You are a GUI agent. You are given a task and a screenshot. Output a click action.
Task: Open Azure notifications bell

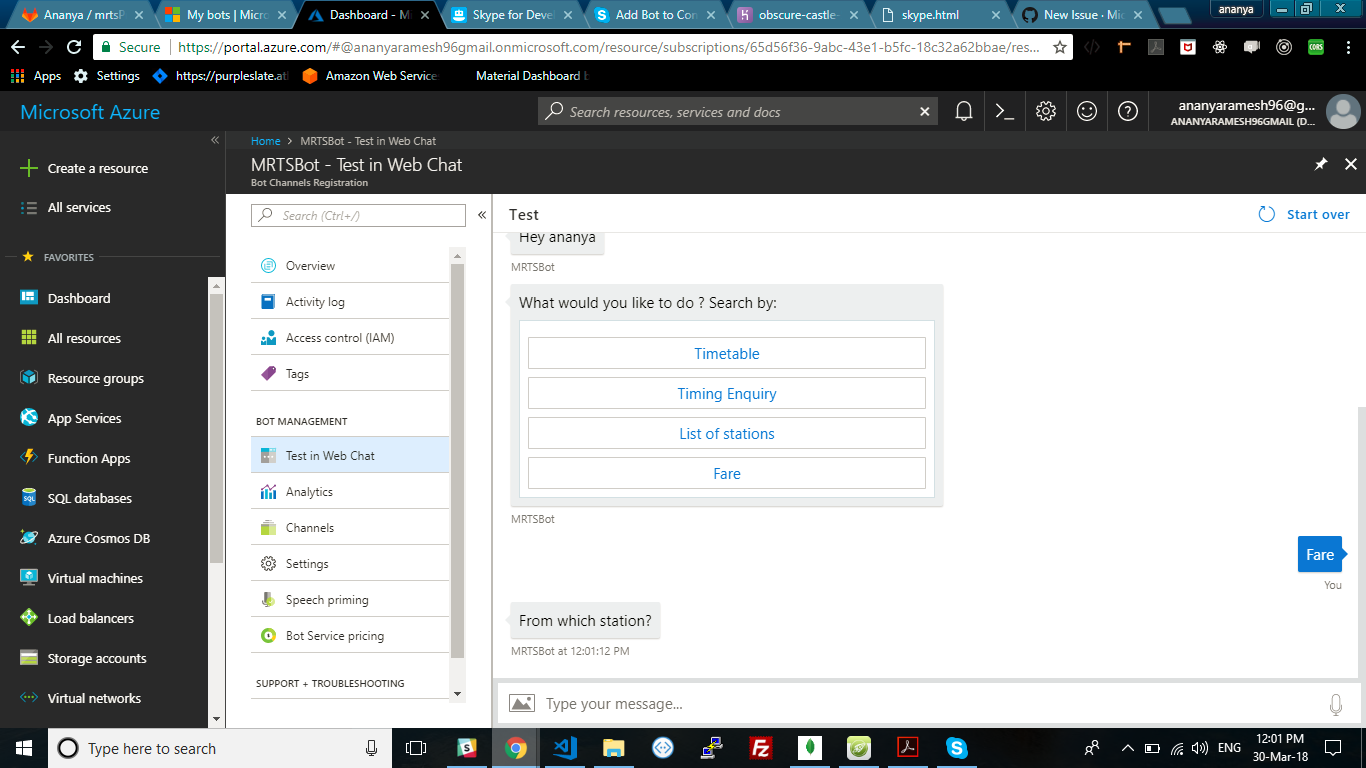click(x=963, y=112)
